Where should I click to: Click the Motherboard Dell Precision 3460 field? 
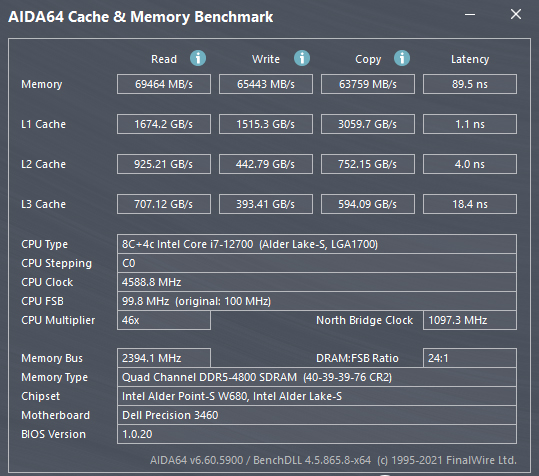coord(317,415)
